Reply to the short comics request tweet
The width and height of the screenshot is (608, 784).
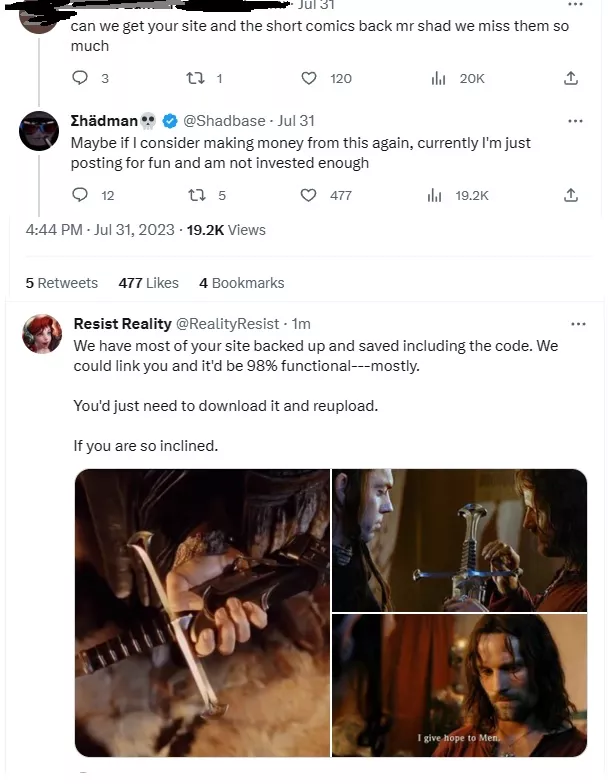(81, 78)
